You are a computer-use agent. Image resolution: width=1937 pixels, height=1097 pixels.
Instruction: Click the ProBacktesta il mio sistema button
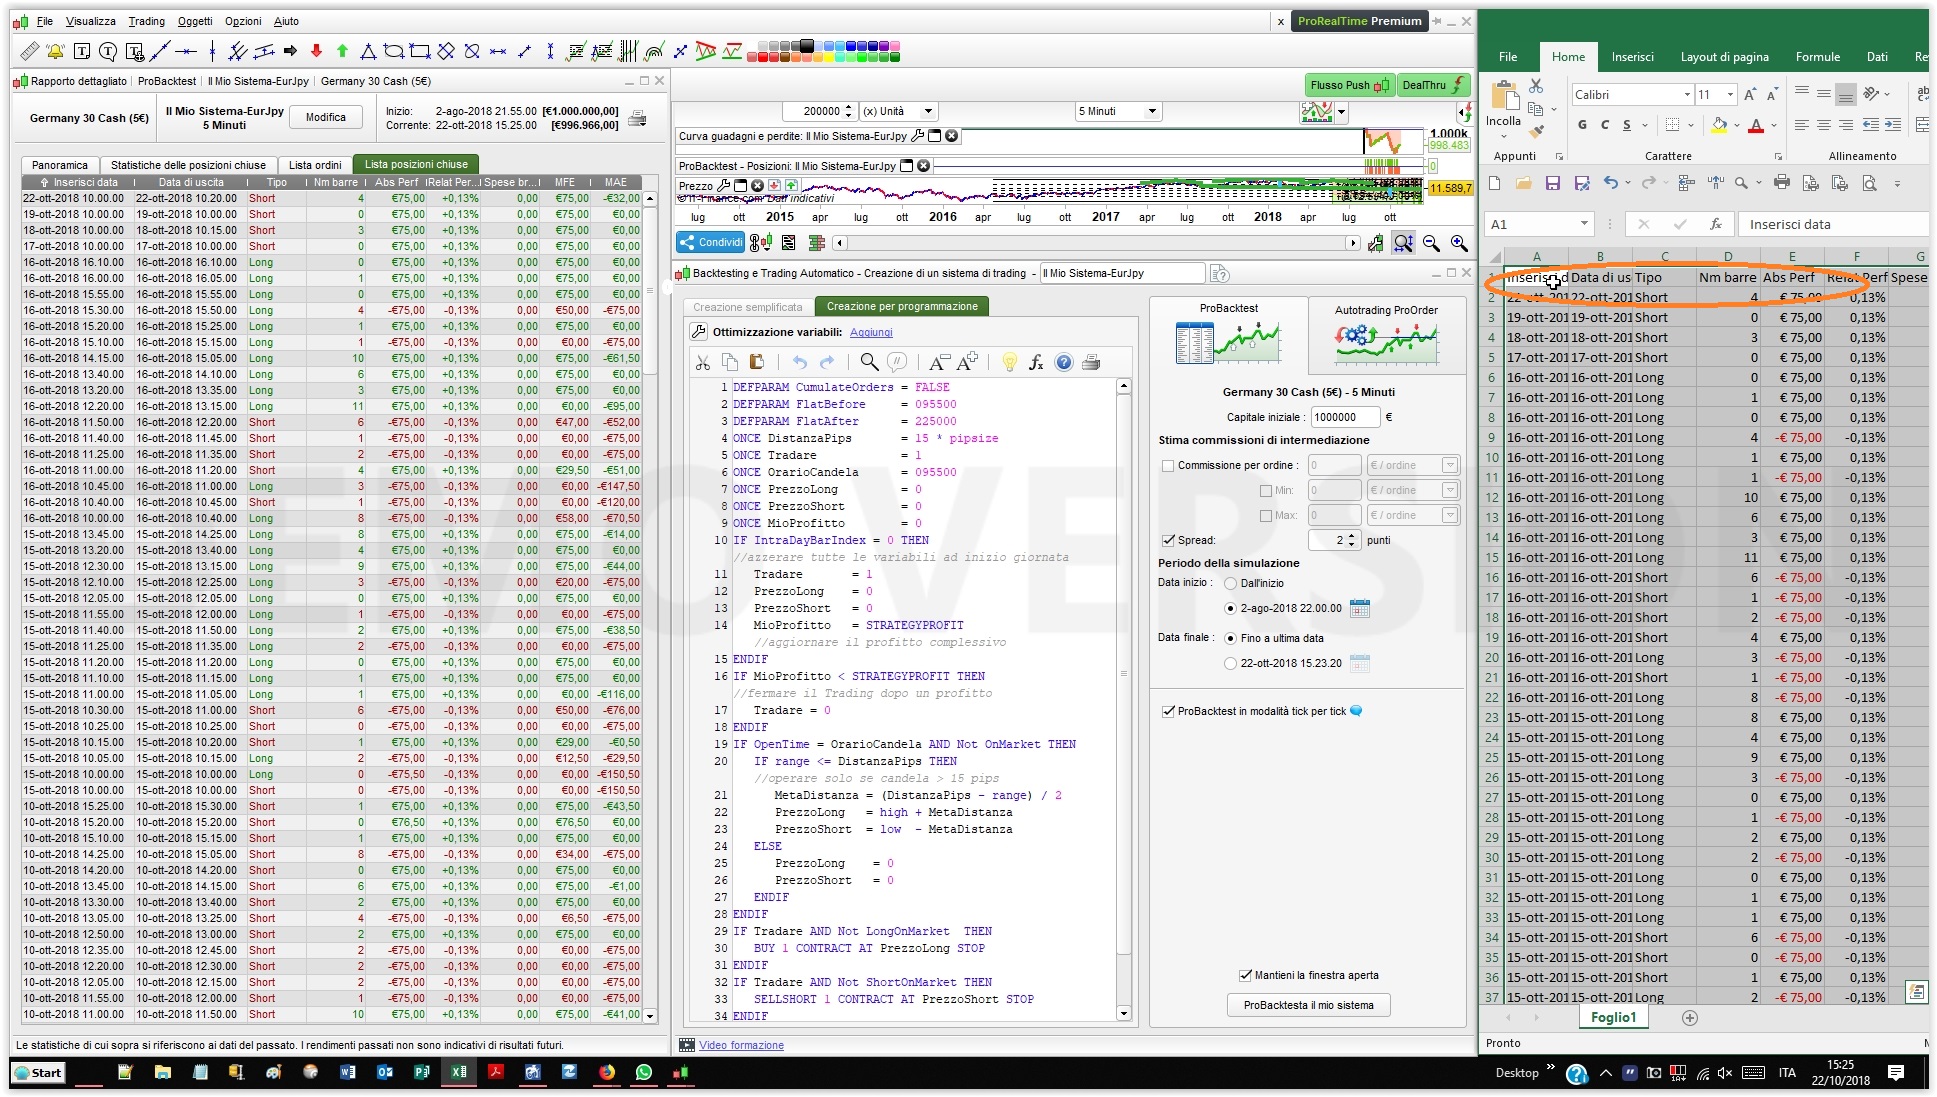(x=1308, y=1005)
